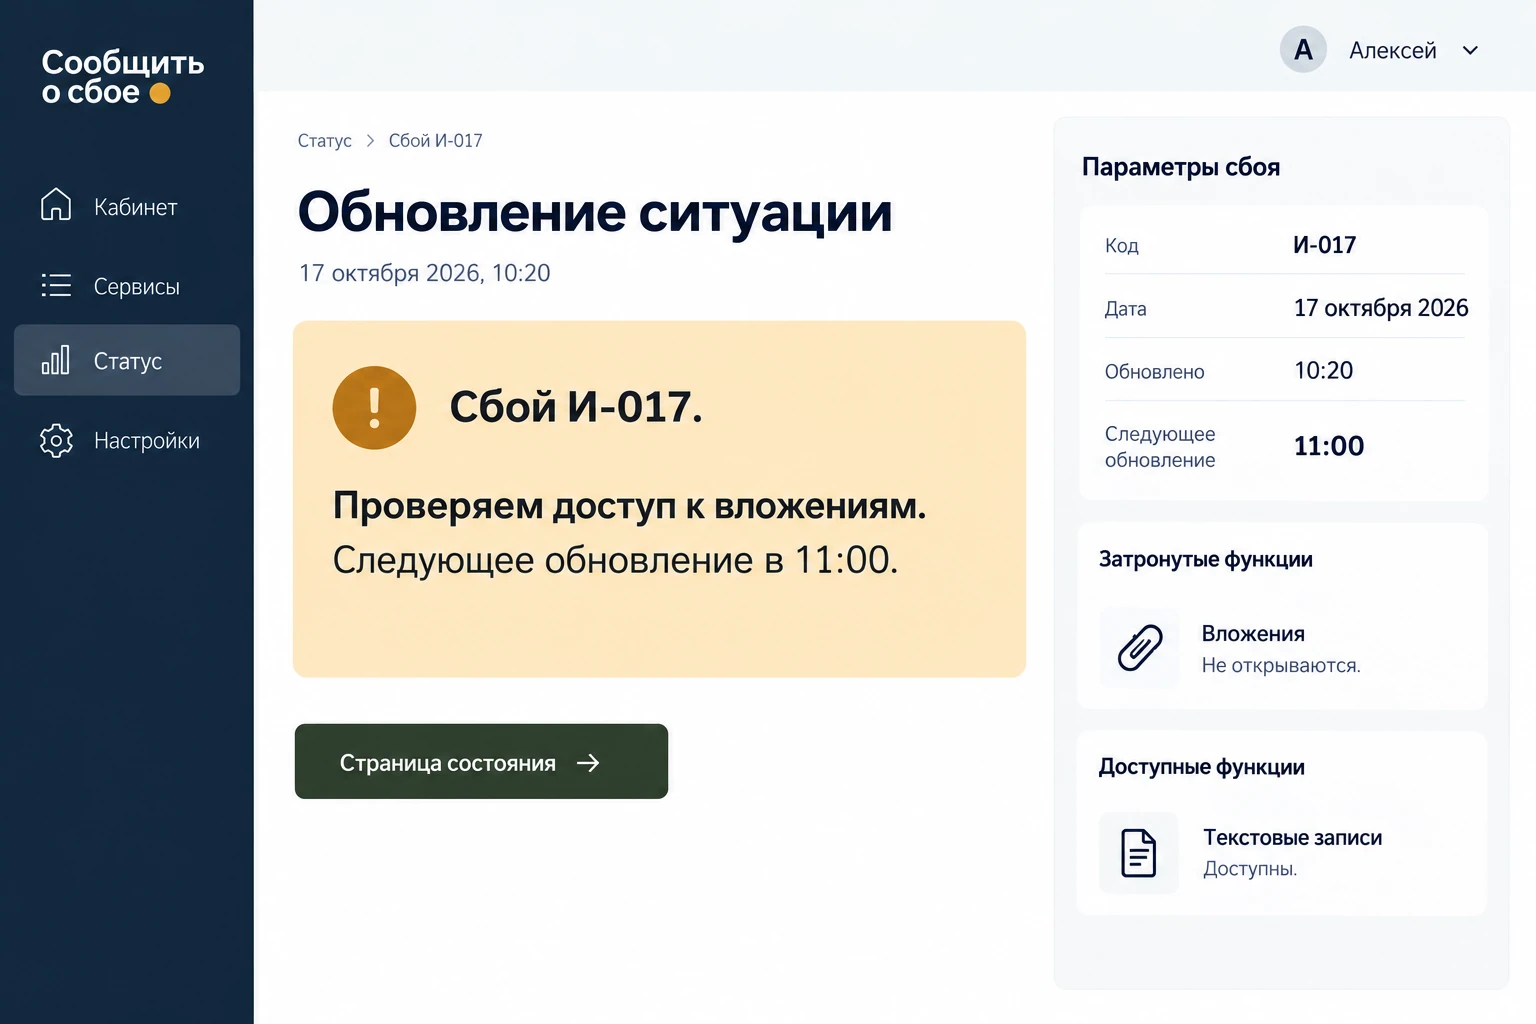
Task: Click the Затронутые функции heading
Action: pos(1205,559)
